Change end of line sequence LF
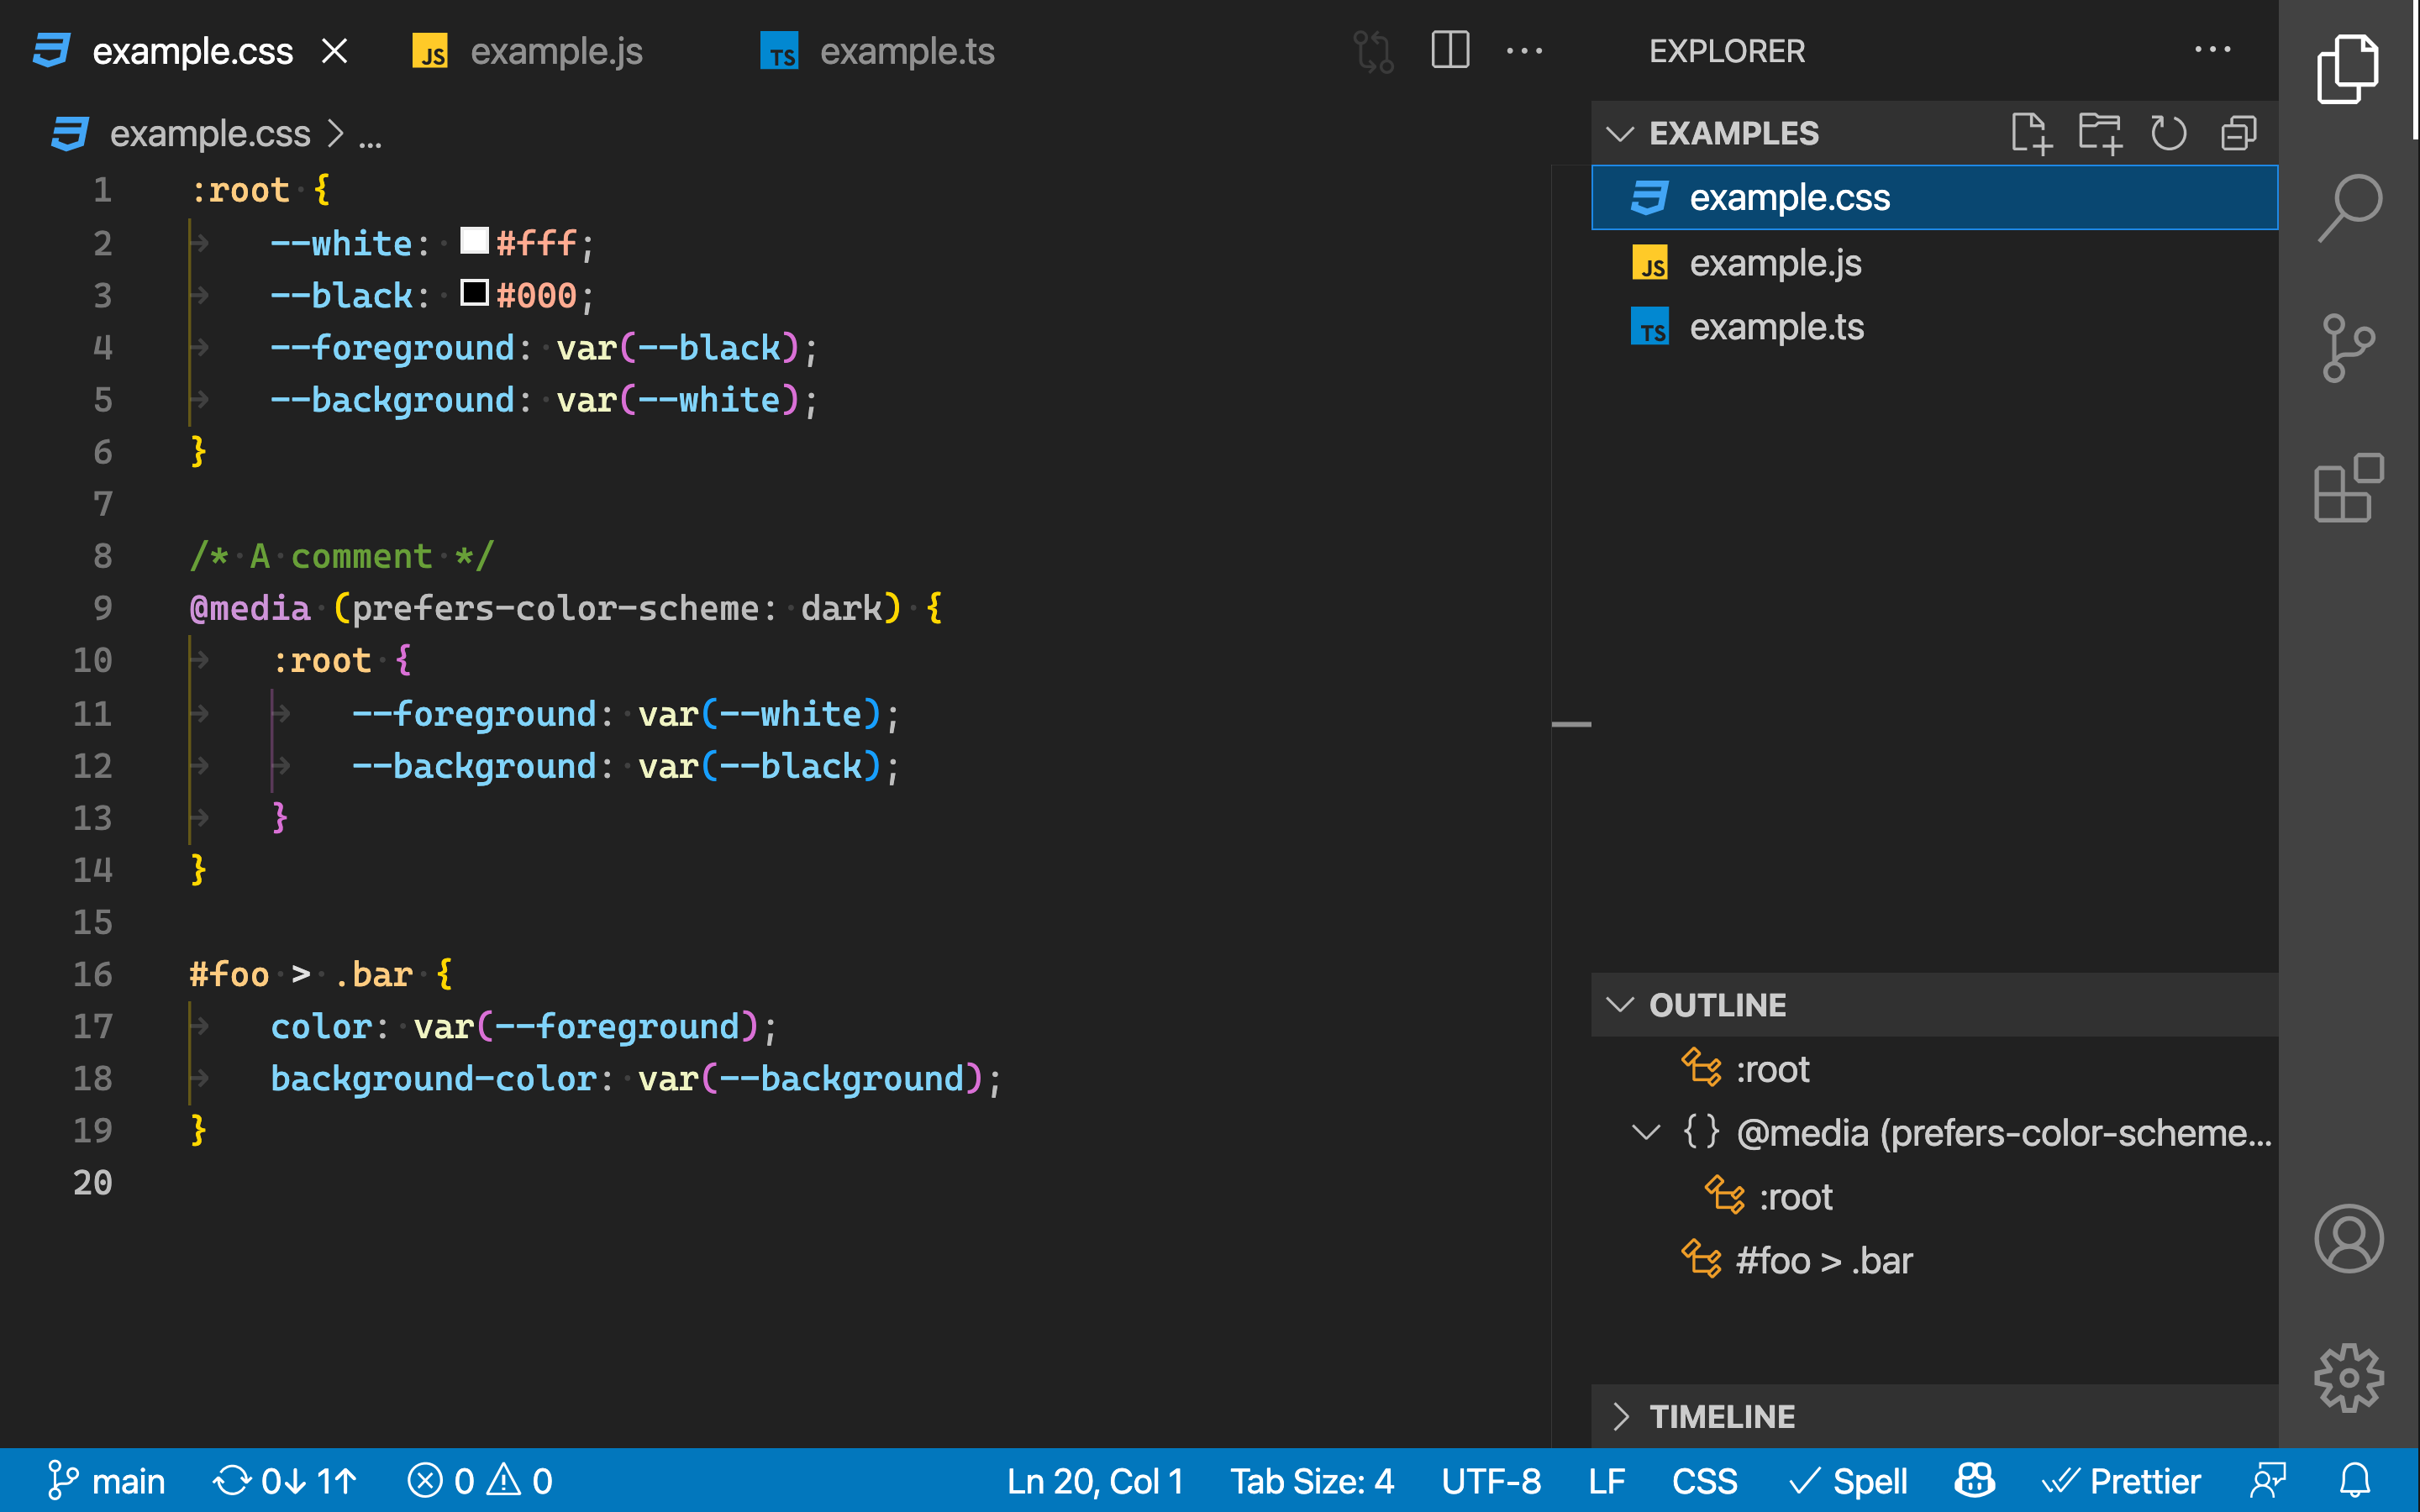The width and height of the screenshot is (2420, 1512). pyautogui.click(x=1607, y=1480)
